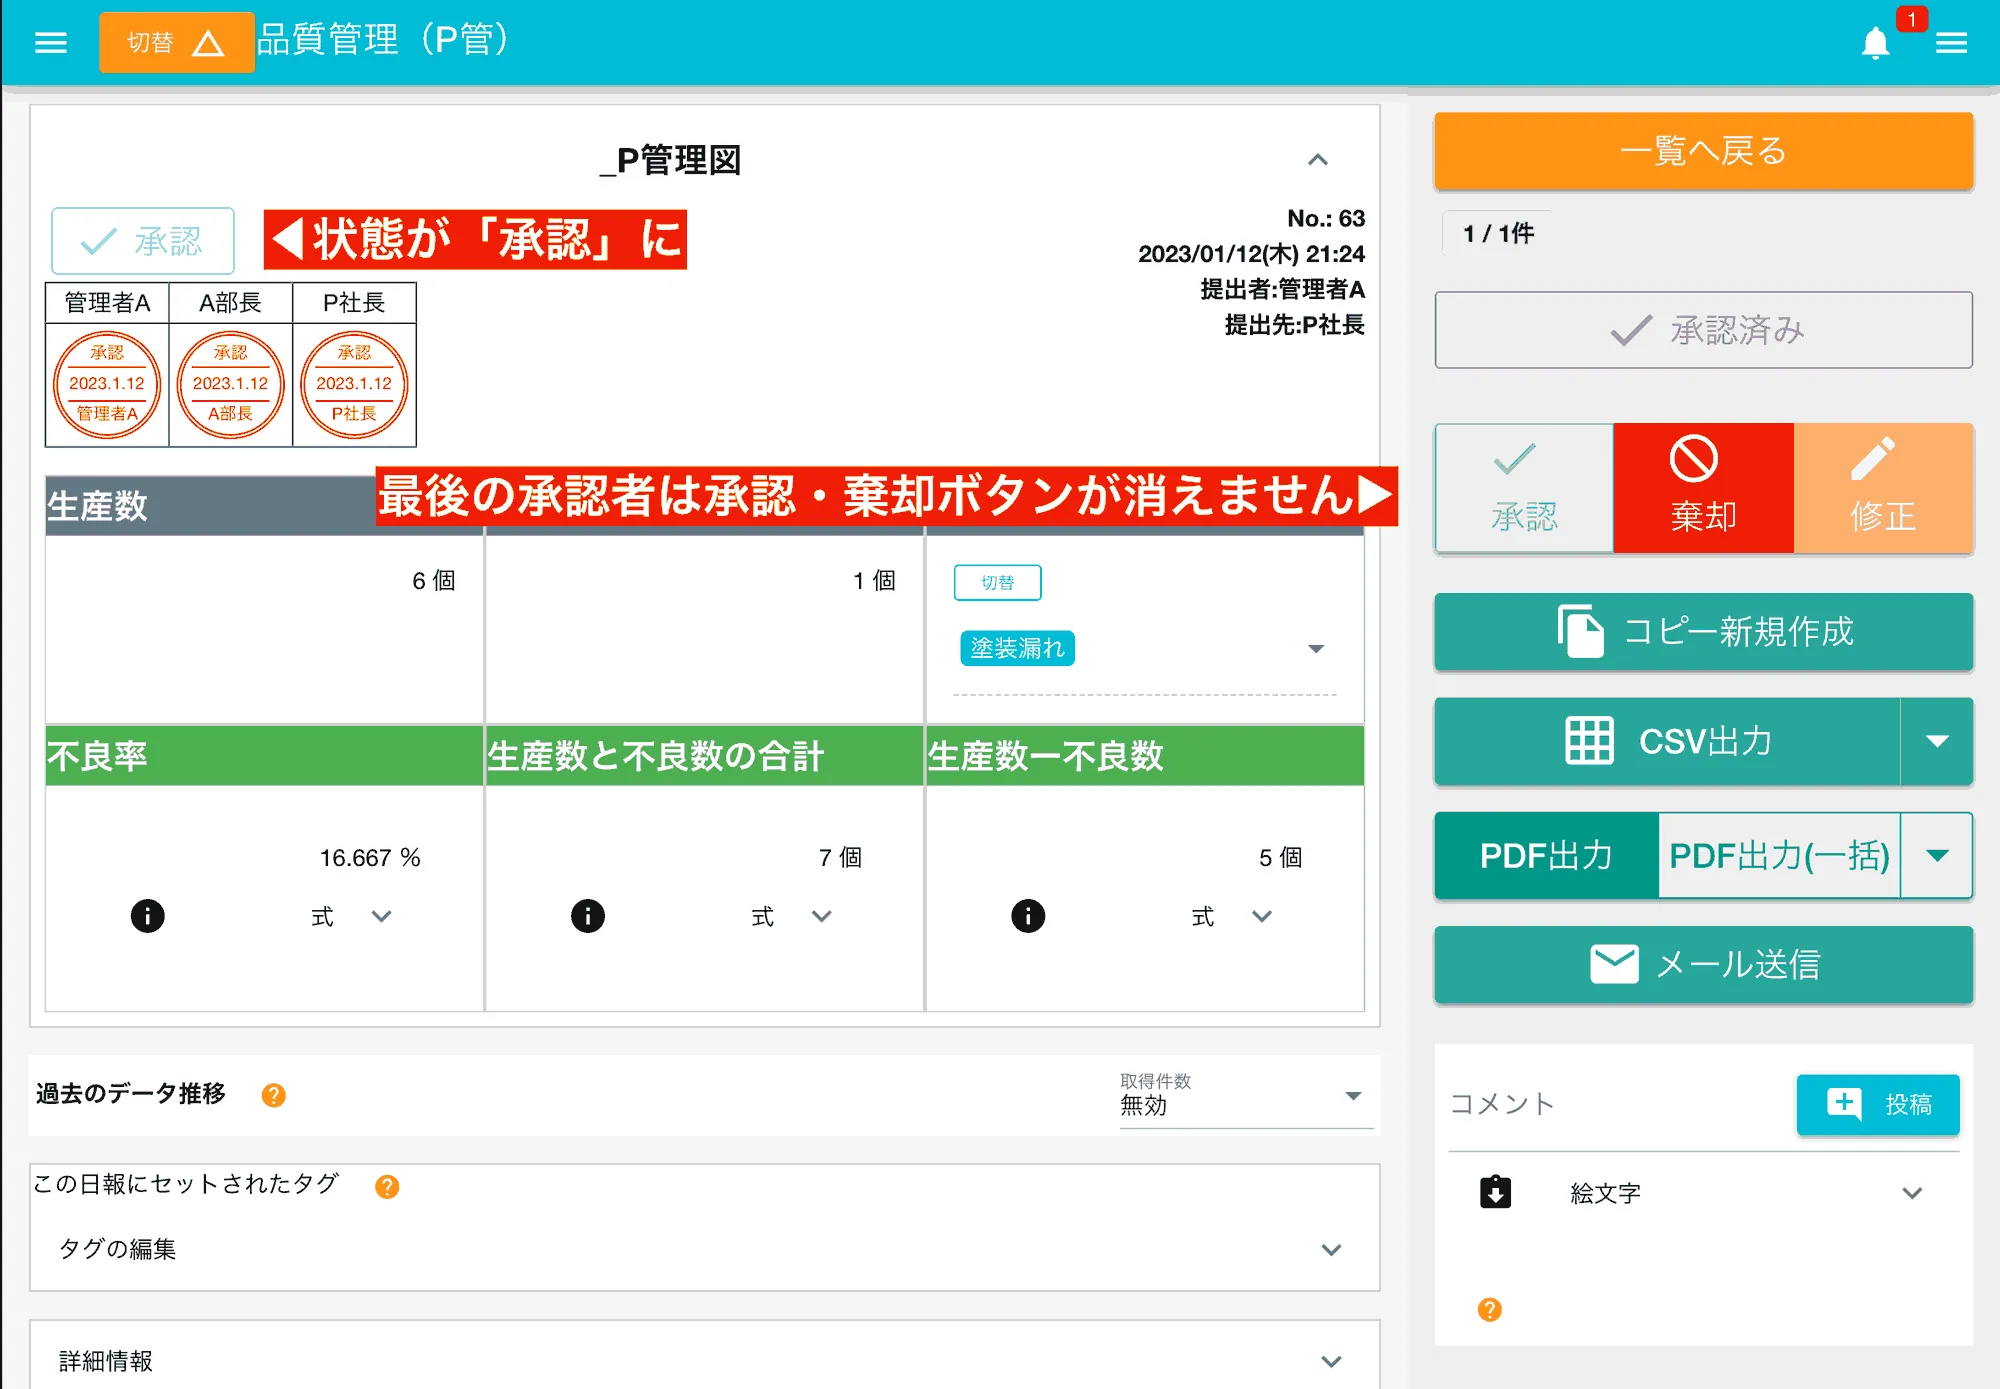Click the clipboard download icon in comments

1495,1192
